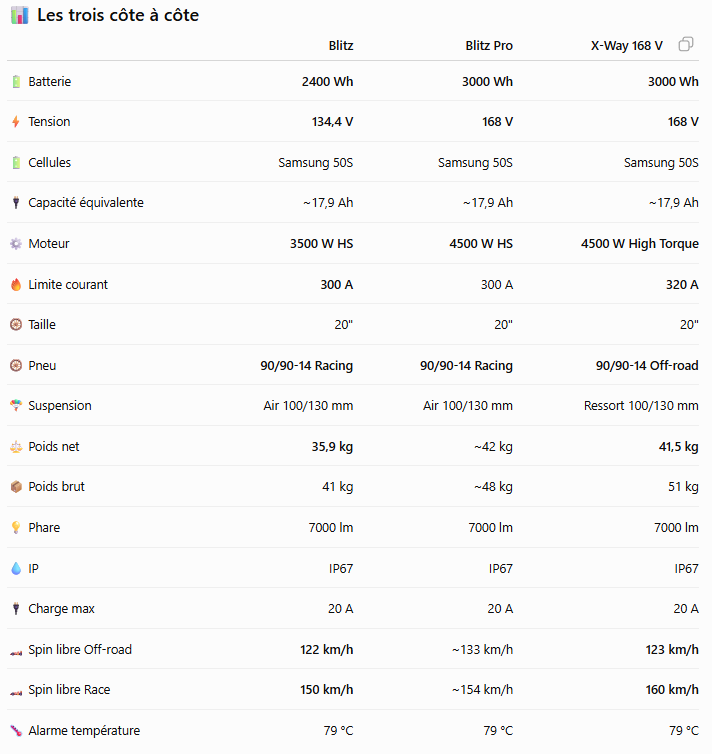This screenshot has width=712, height=754.
Task: Select the Blitz column header
Action: coord(341,46)
